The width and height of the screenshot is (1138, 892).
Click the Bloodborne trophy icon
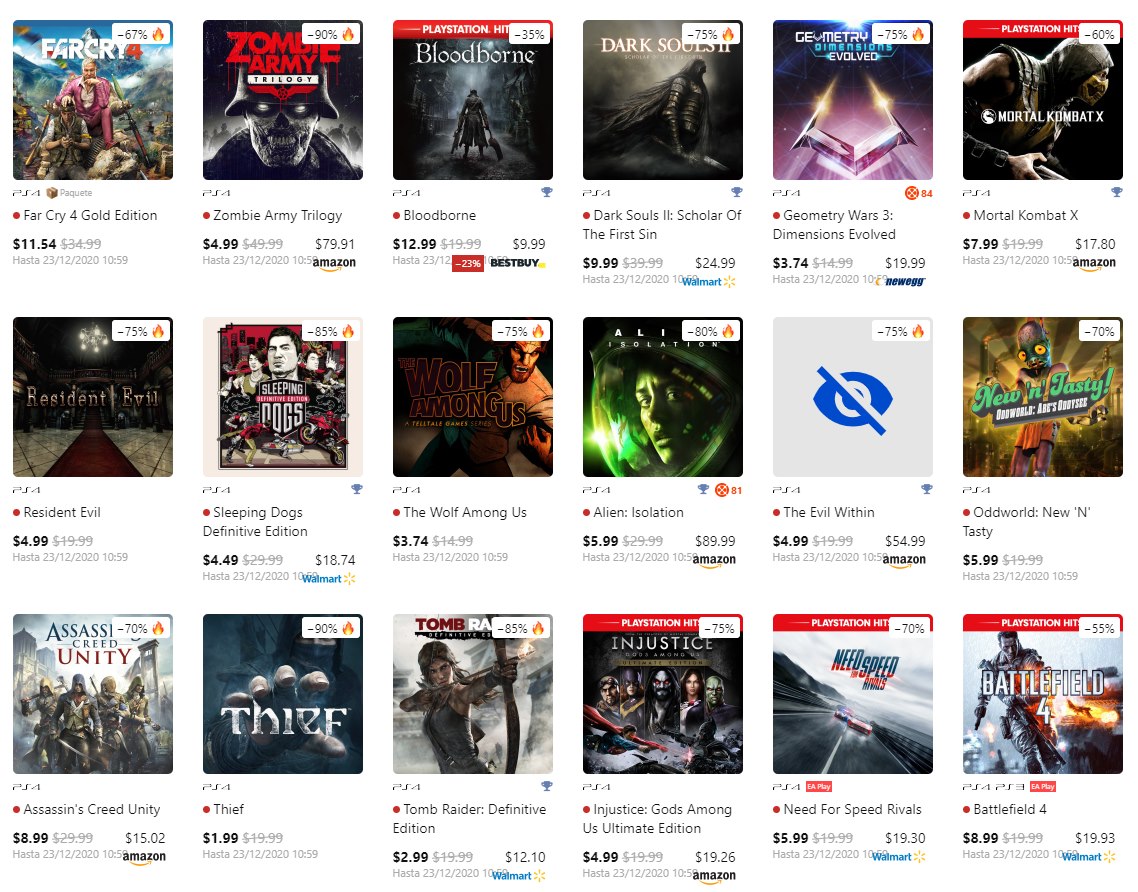[x=547, y=192]
